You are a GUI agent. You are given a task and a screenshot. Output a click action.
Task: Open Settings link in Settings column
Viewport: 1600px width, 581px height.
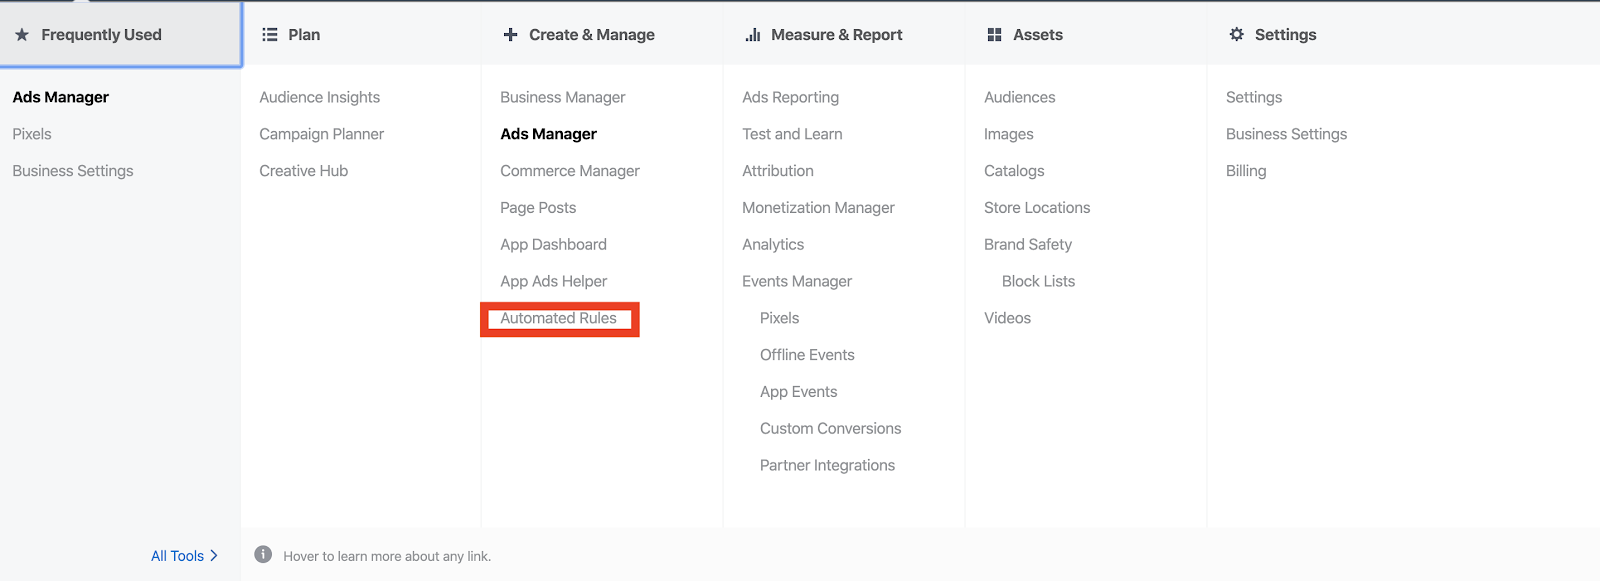(1254, 97)
